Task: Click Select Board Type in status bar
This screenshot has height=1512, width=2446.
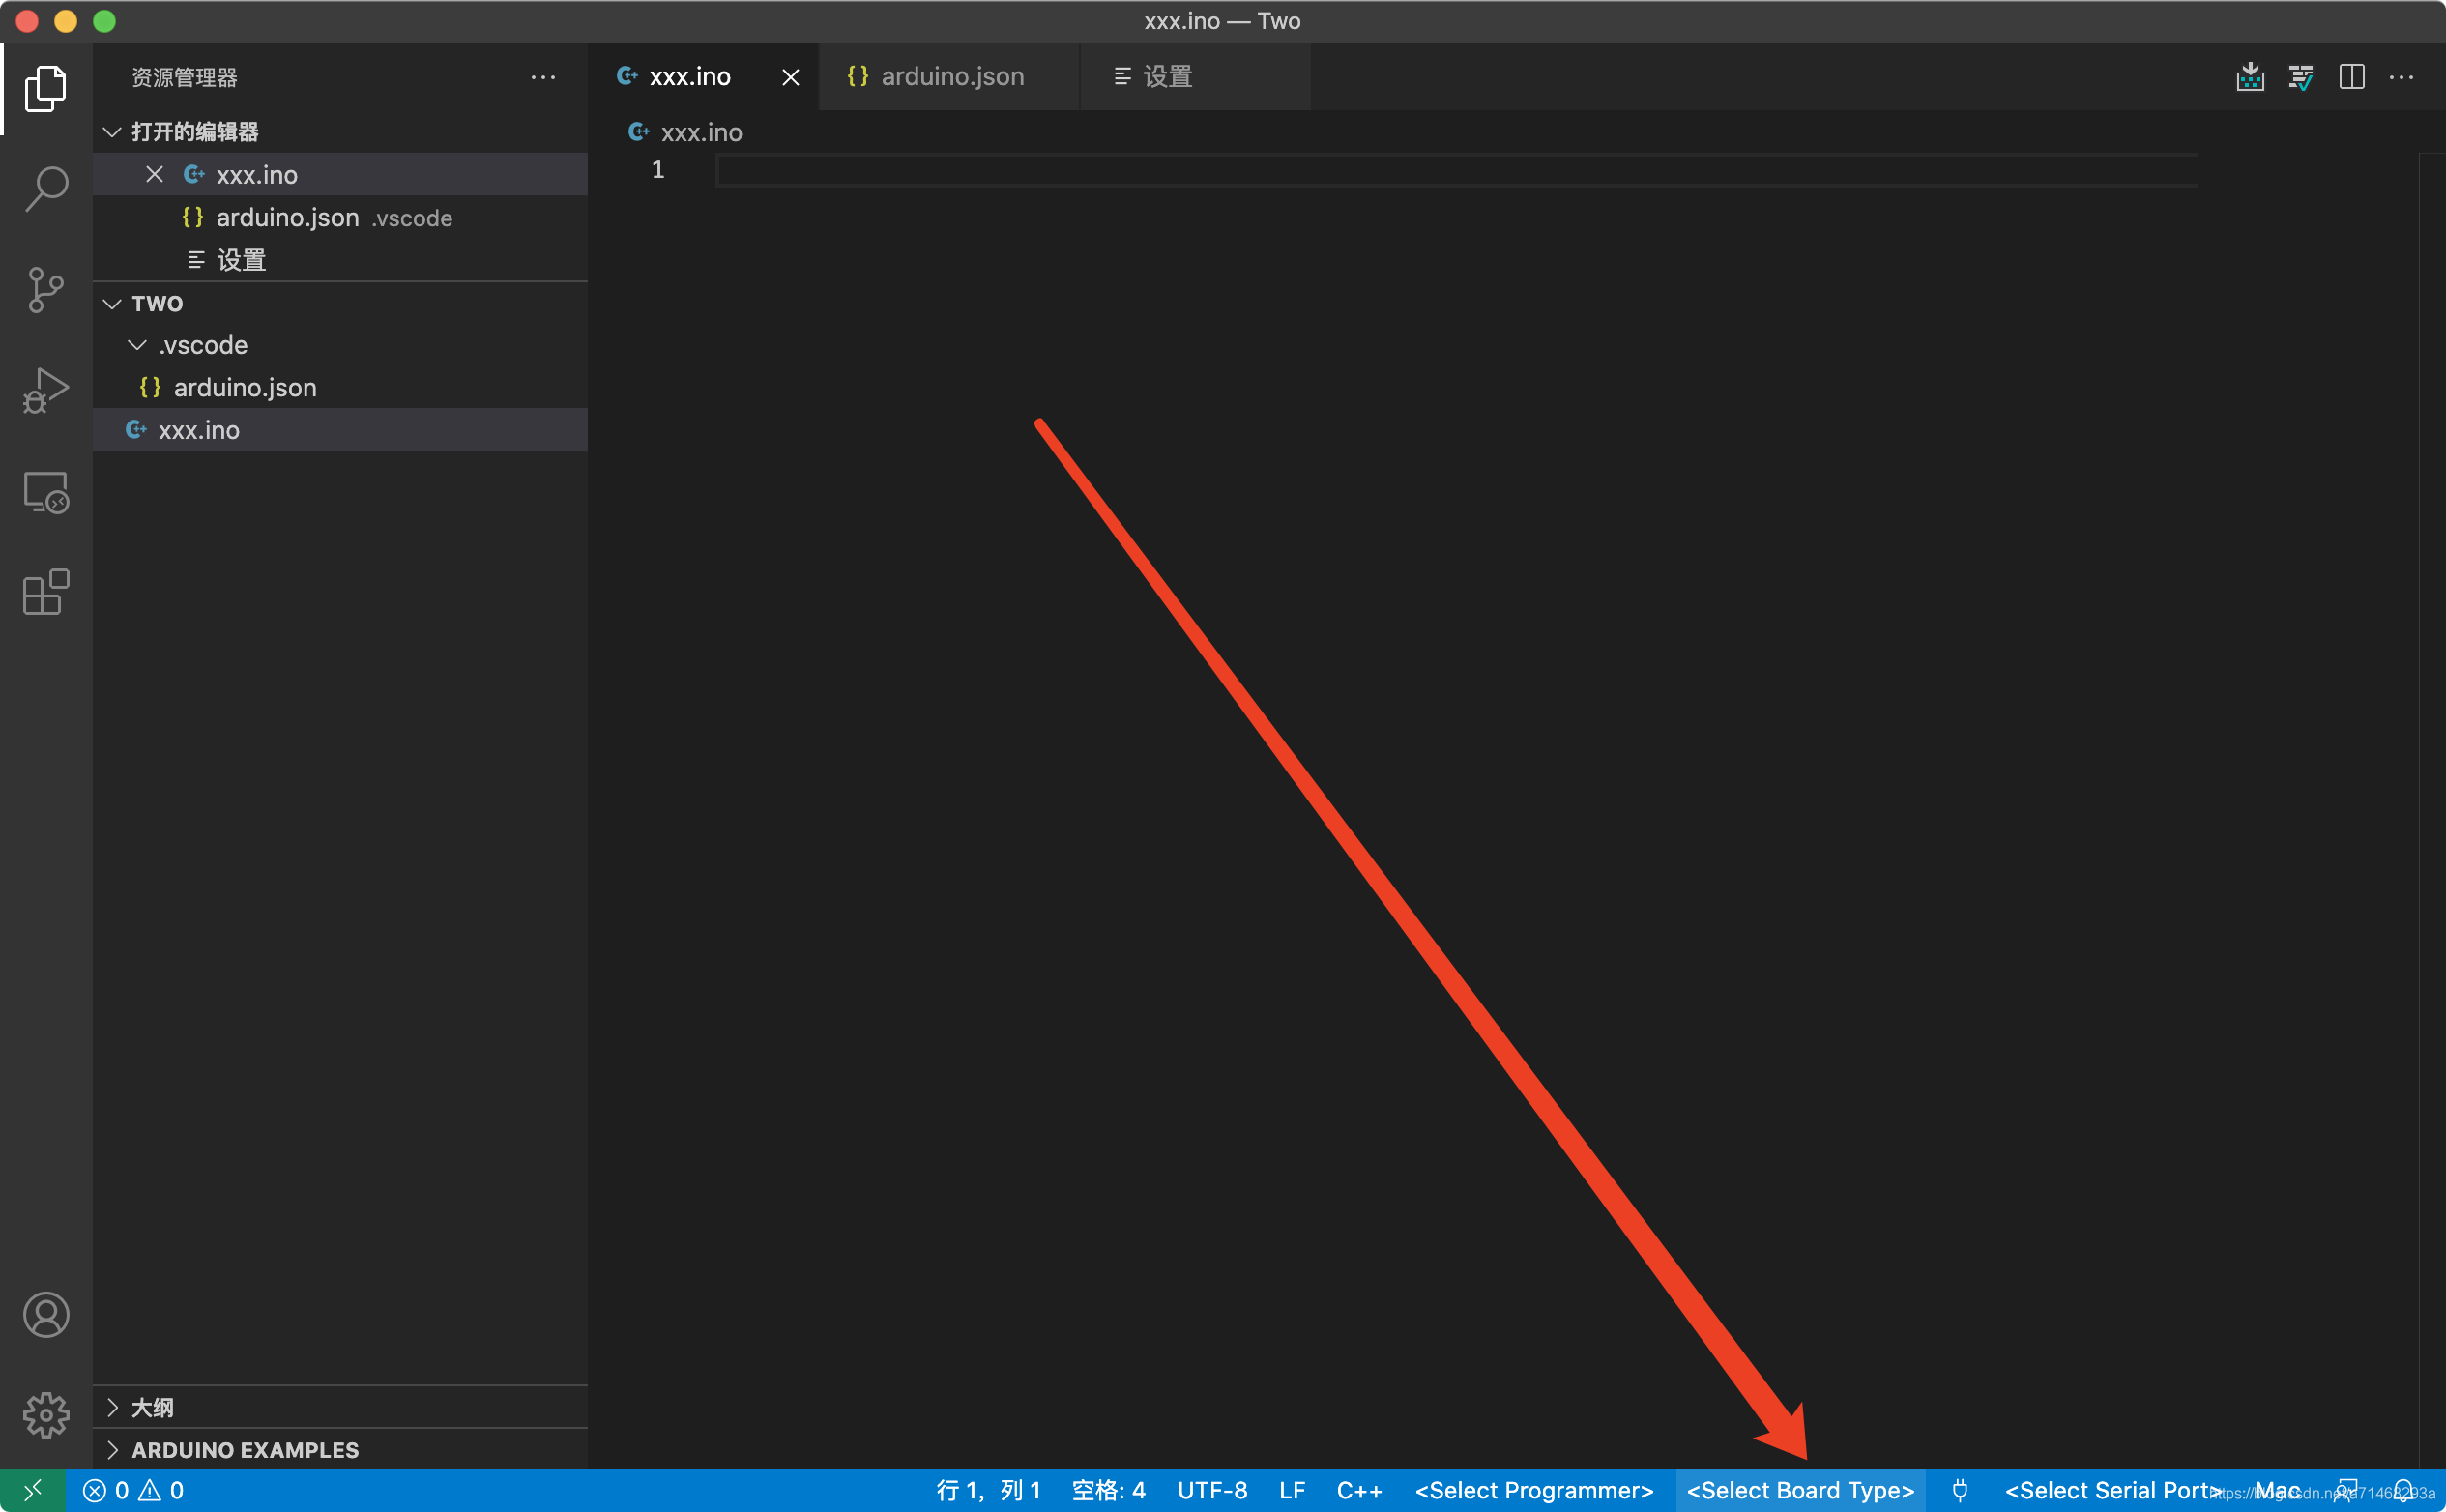Action: pyautogui.click(x=1799, y=1490)
